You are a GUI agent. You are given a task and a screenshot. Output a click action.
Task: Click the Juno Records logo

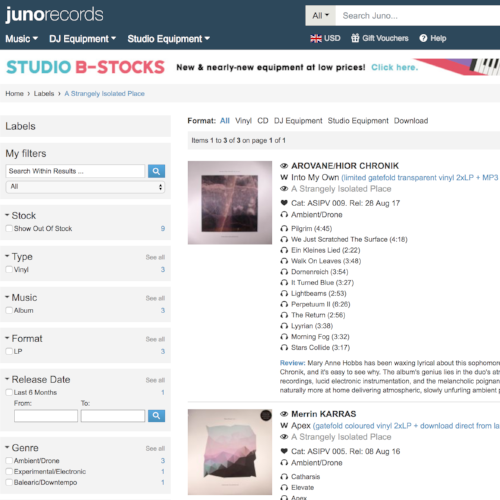tap(54, 15)
